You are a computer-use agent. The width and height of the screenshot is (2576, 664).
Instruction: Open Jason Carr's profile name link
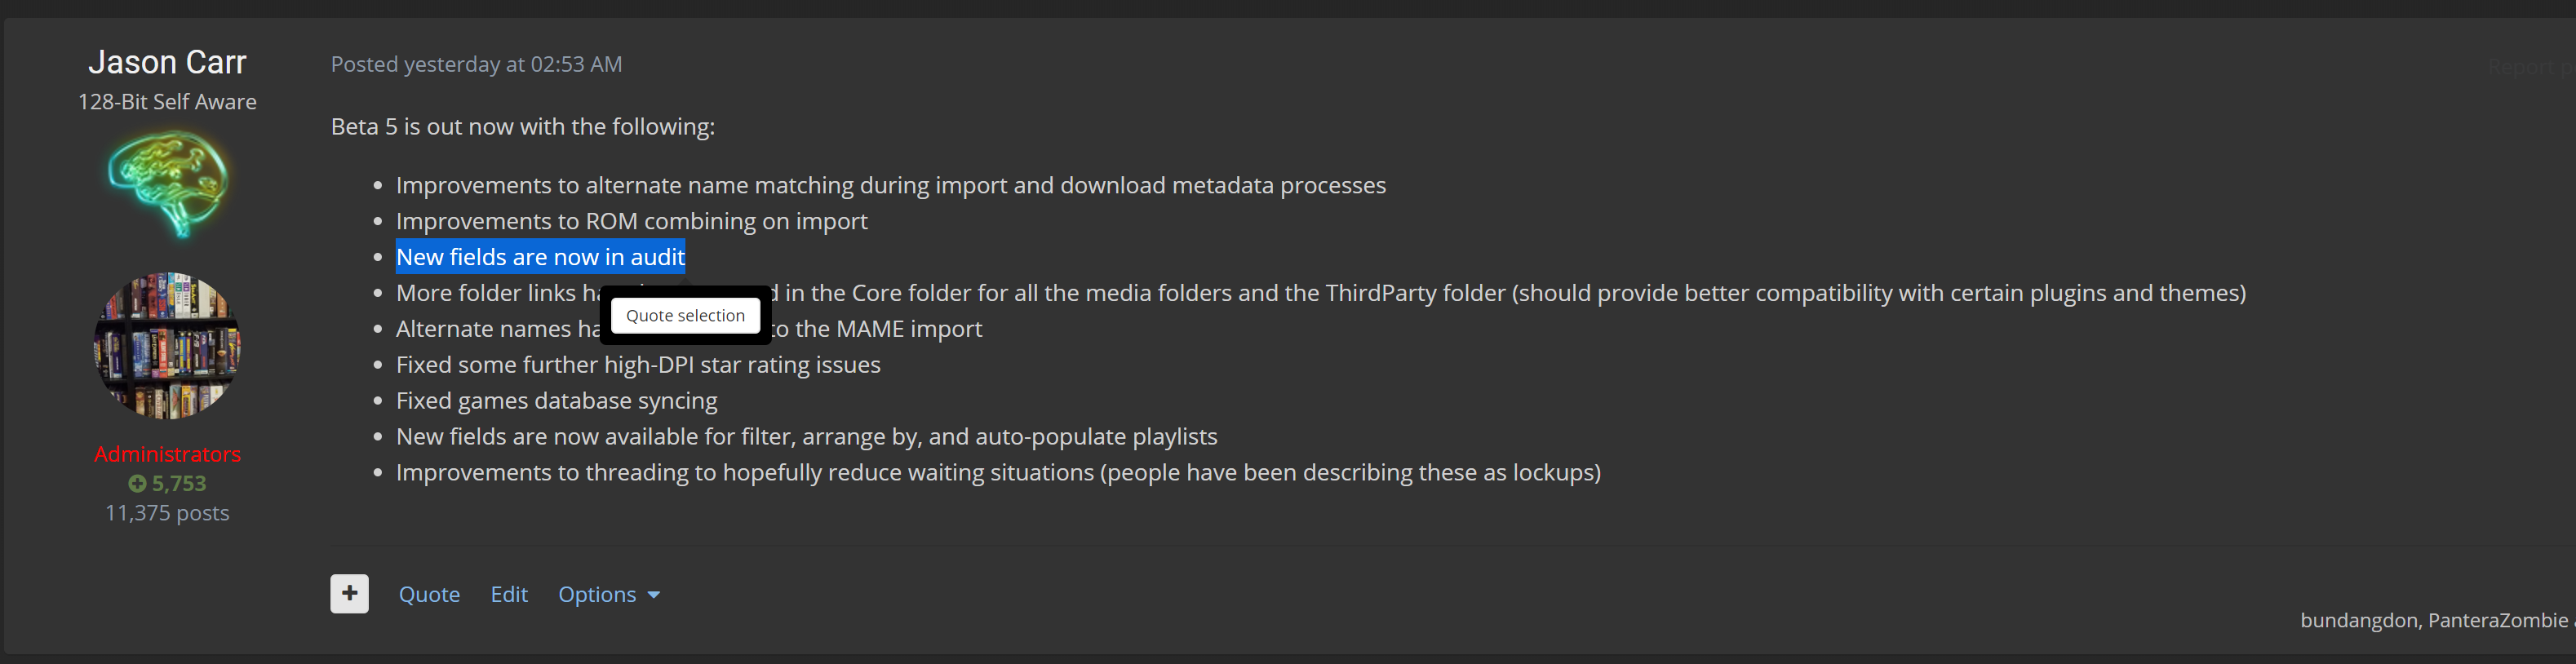click(x=167, y=62)
